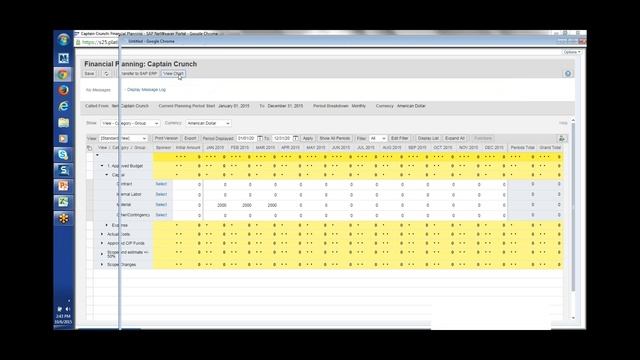
Task: Open the Options dropdown at top right
Action: tap(572, 52)
